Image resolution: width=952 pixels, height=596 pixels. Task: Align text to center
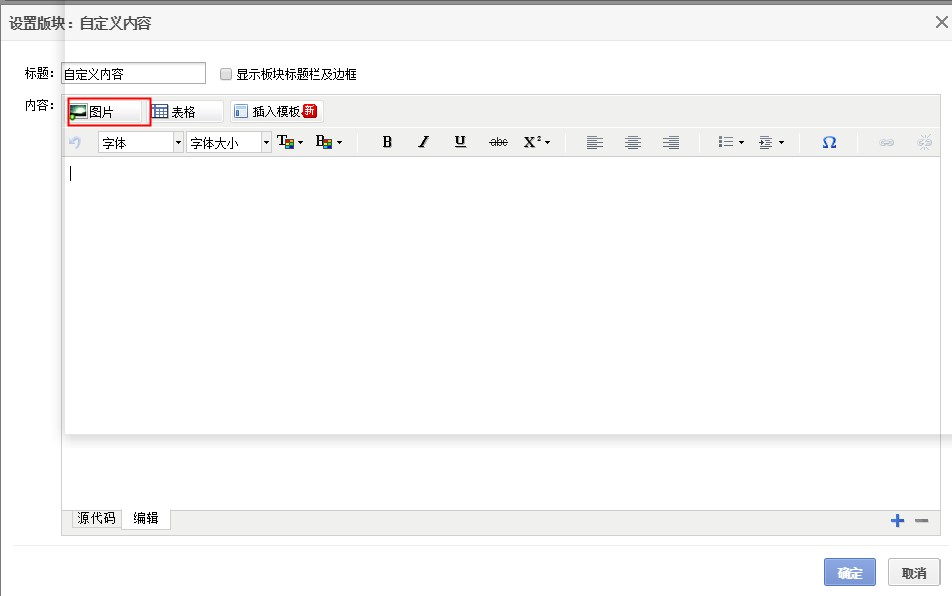tap(633, 142)
